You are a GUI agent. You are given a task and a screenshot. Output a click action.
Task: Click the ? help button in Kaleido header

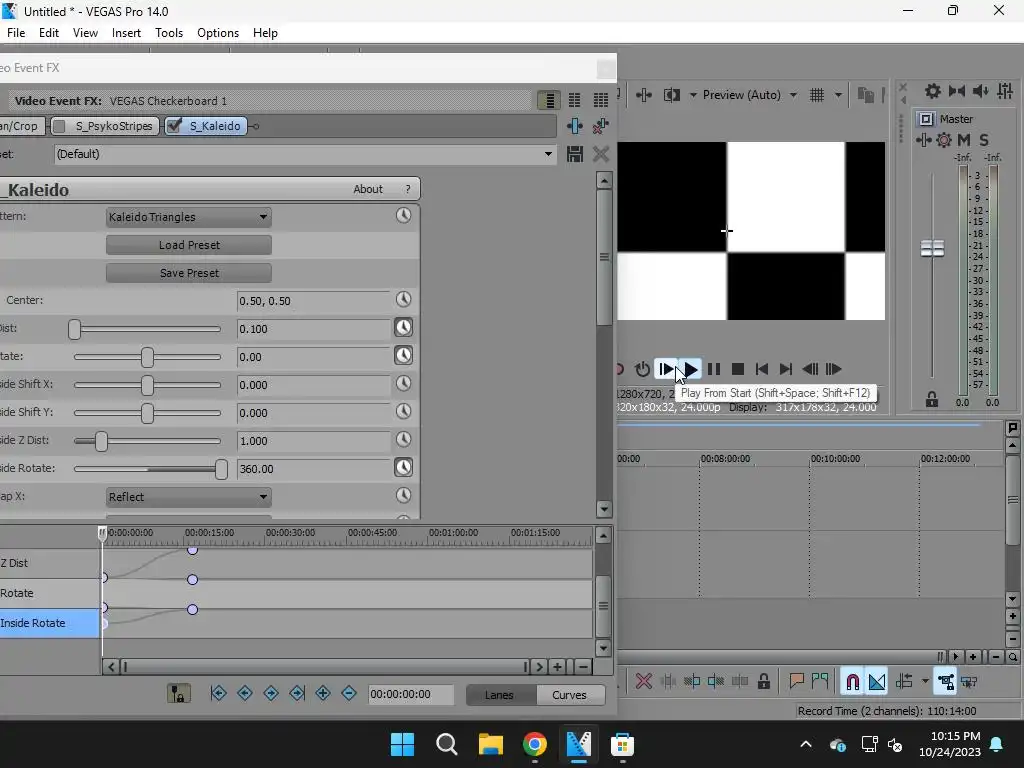[408, 189]
